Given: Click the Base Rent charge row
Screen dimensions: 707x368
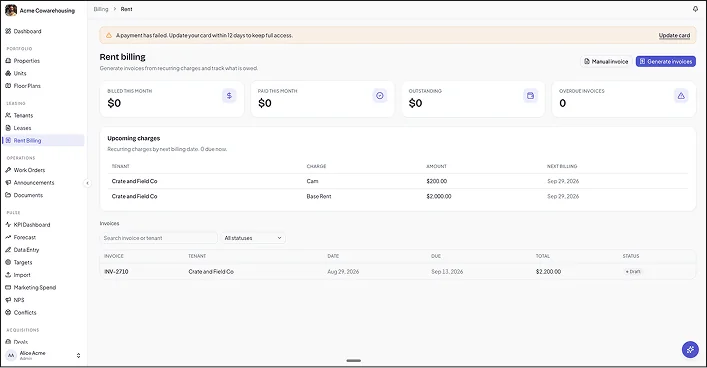Looking at the screenshot, I should [x=397, y=197].
